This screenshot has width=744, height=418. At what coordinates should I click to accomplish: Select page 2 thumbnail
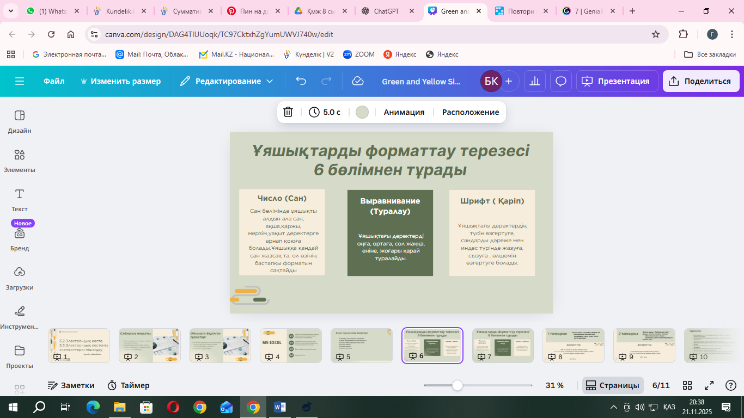click(149, 345)
